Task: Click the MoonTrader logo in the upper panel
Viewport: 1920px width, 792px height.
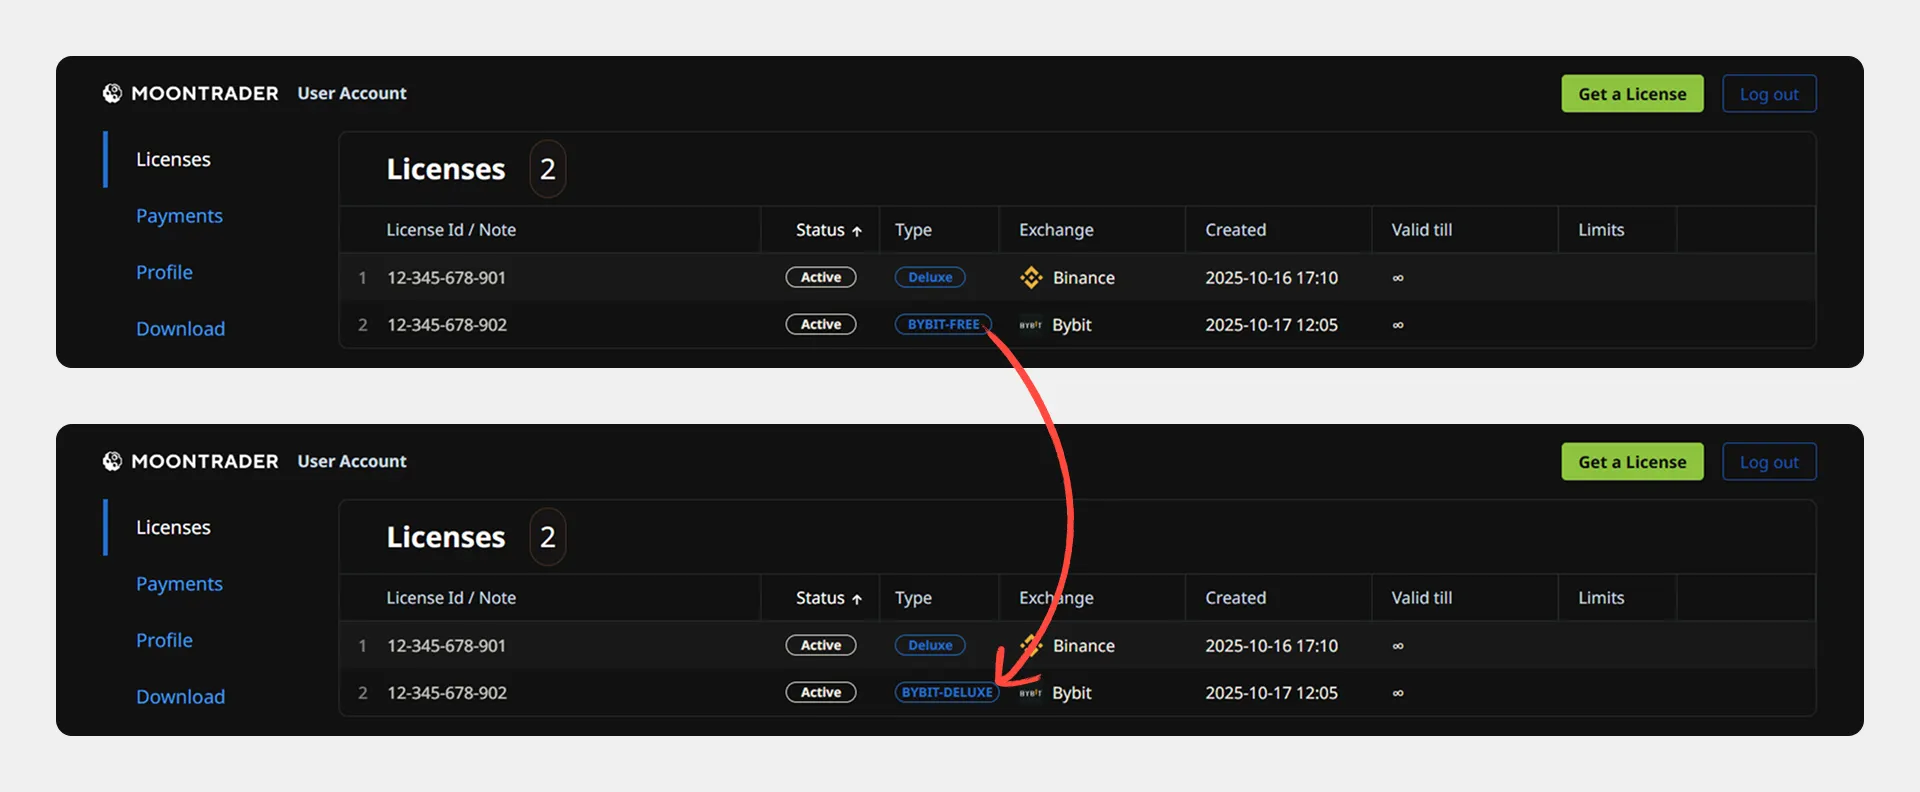Action: (112, 93)
